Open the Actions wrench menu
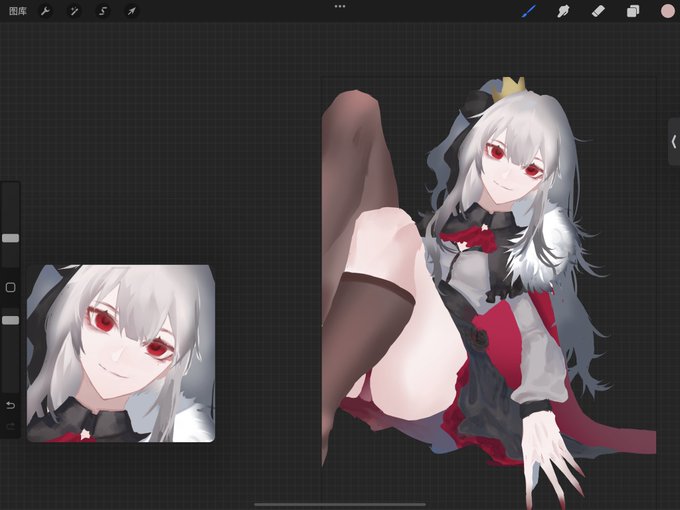This screenshot has width=680, height=510. click(x=46, y=11)
